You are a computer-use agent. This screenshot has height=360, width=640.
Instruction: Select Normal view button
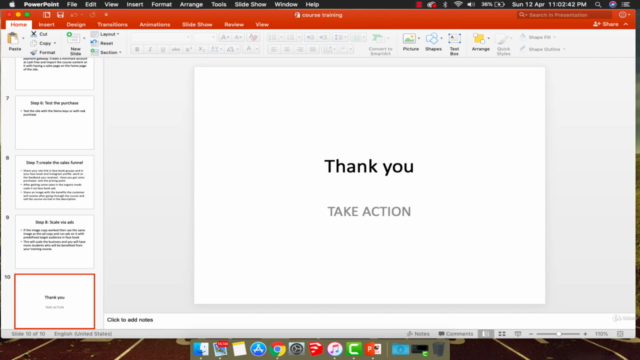pyautogui.click(x=486, y=333)
